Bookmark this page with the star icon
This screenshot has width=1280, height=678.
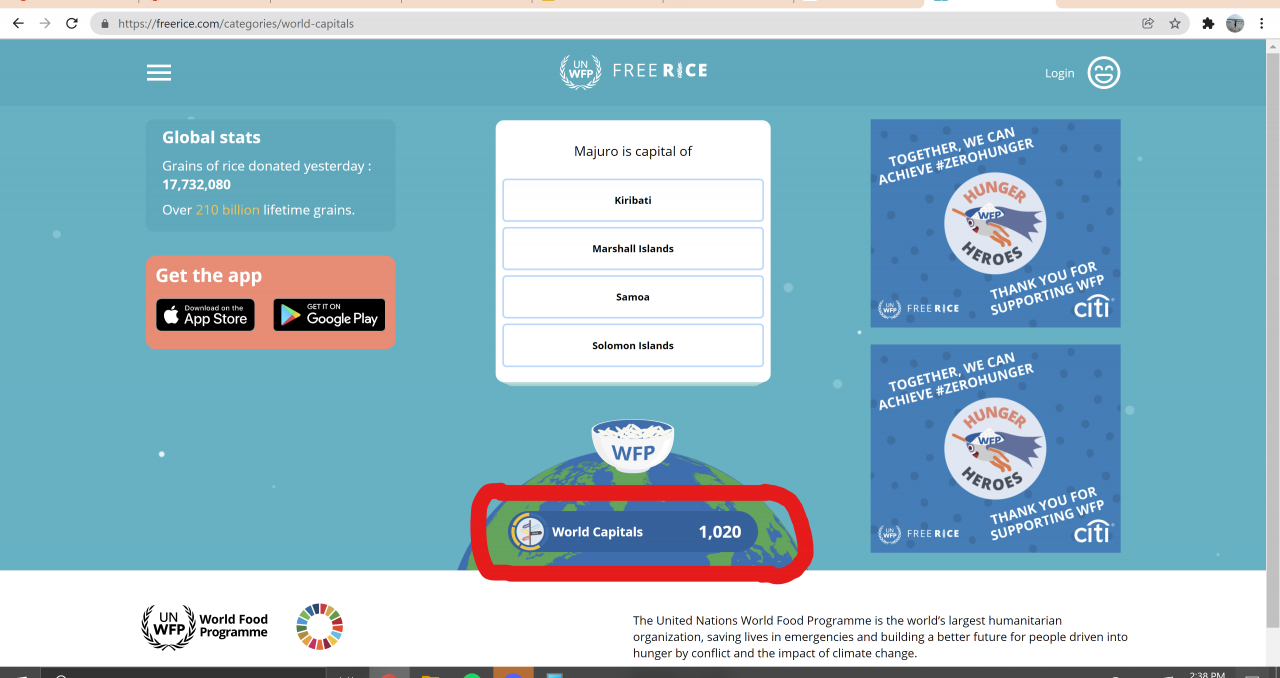1175,23
